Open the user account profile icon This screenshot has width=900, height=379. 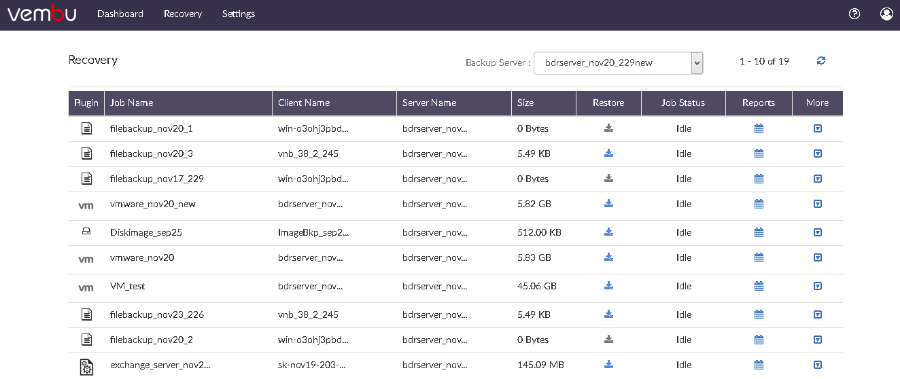pos(886,14)
